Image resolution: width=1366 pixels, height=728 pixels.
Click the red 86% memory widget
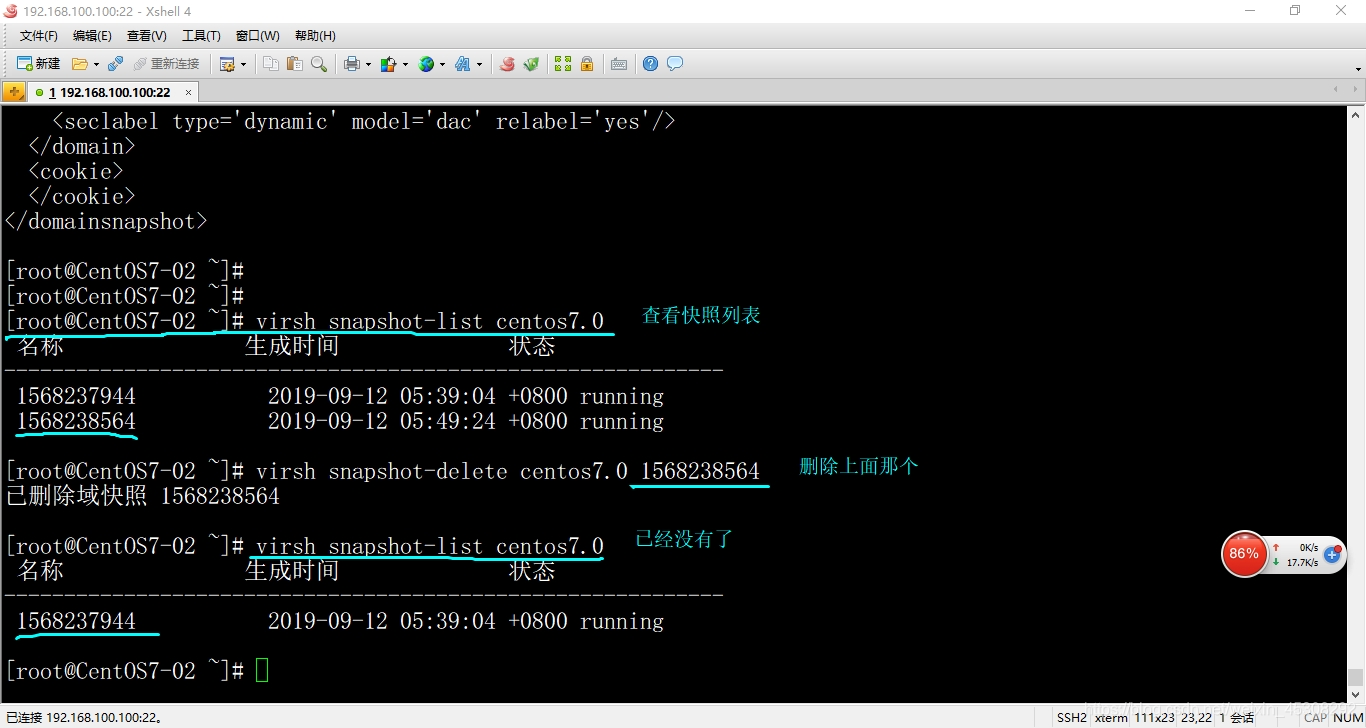1244,553
